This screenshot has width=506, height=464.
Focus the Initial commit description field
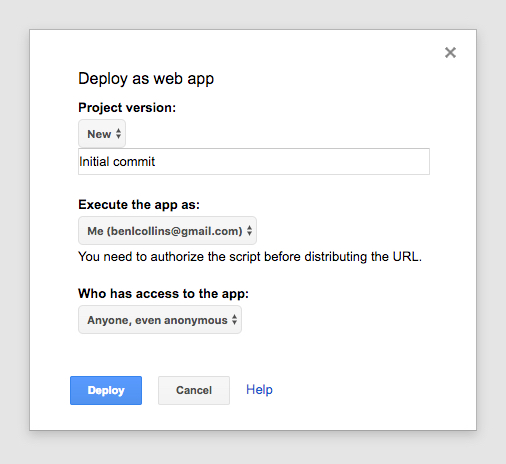[254, 162]
